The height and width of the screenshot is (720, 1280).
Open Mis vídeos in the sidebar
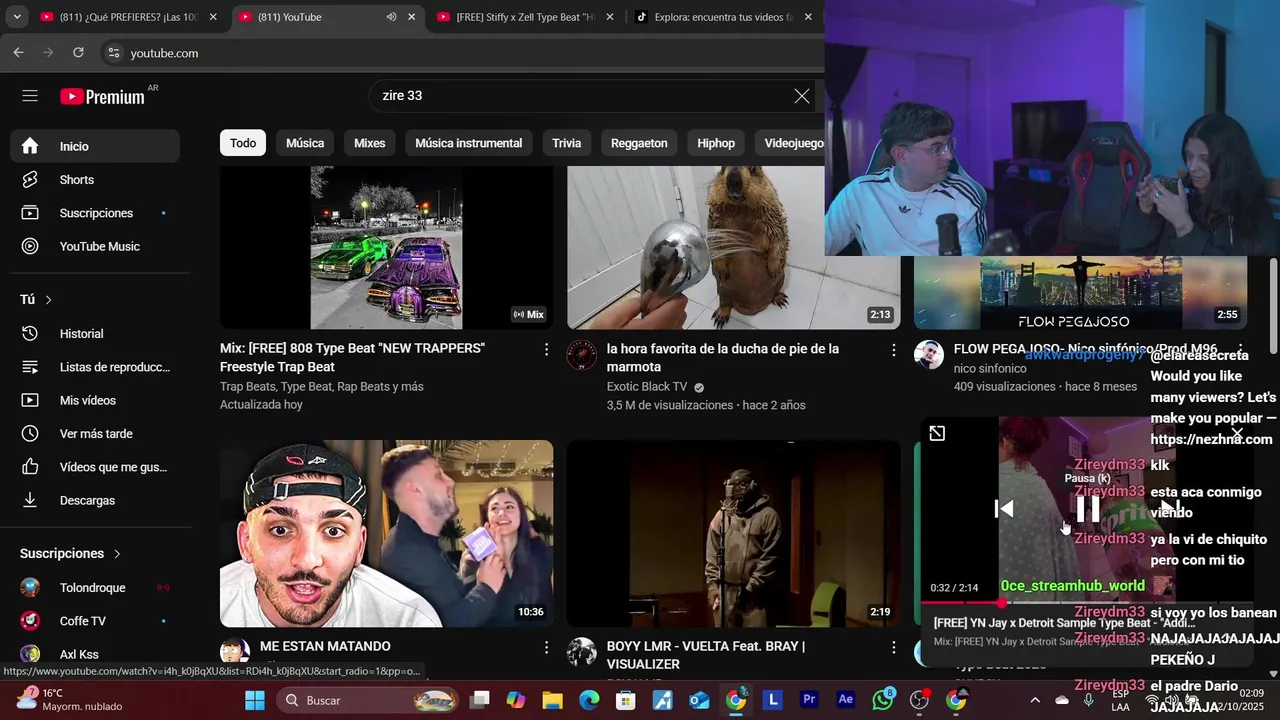[x=96, y=400]
